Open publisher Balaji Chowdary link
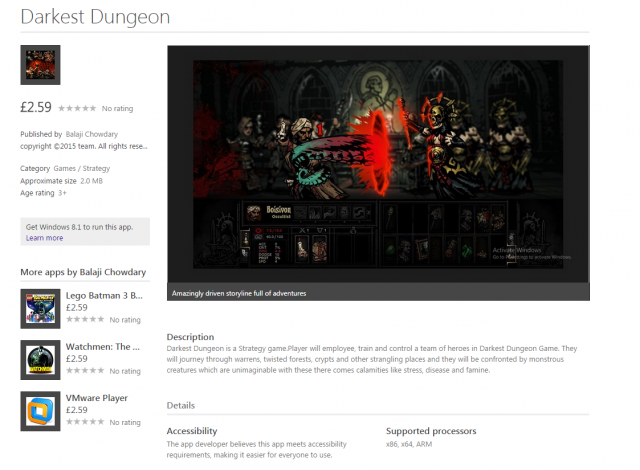Image resolution: width=640 pixels, height=470 pixels. pyautogui.click(x=91, y=134)
